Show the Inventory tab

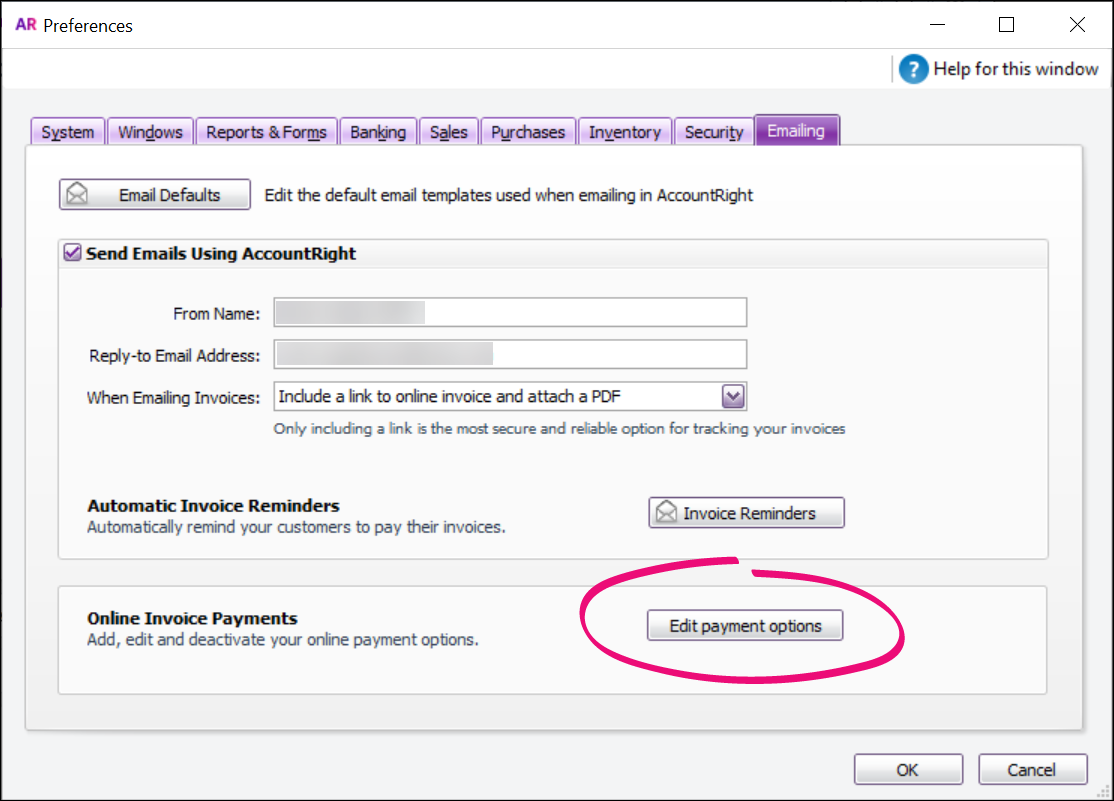point(624,132)
